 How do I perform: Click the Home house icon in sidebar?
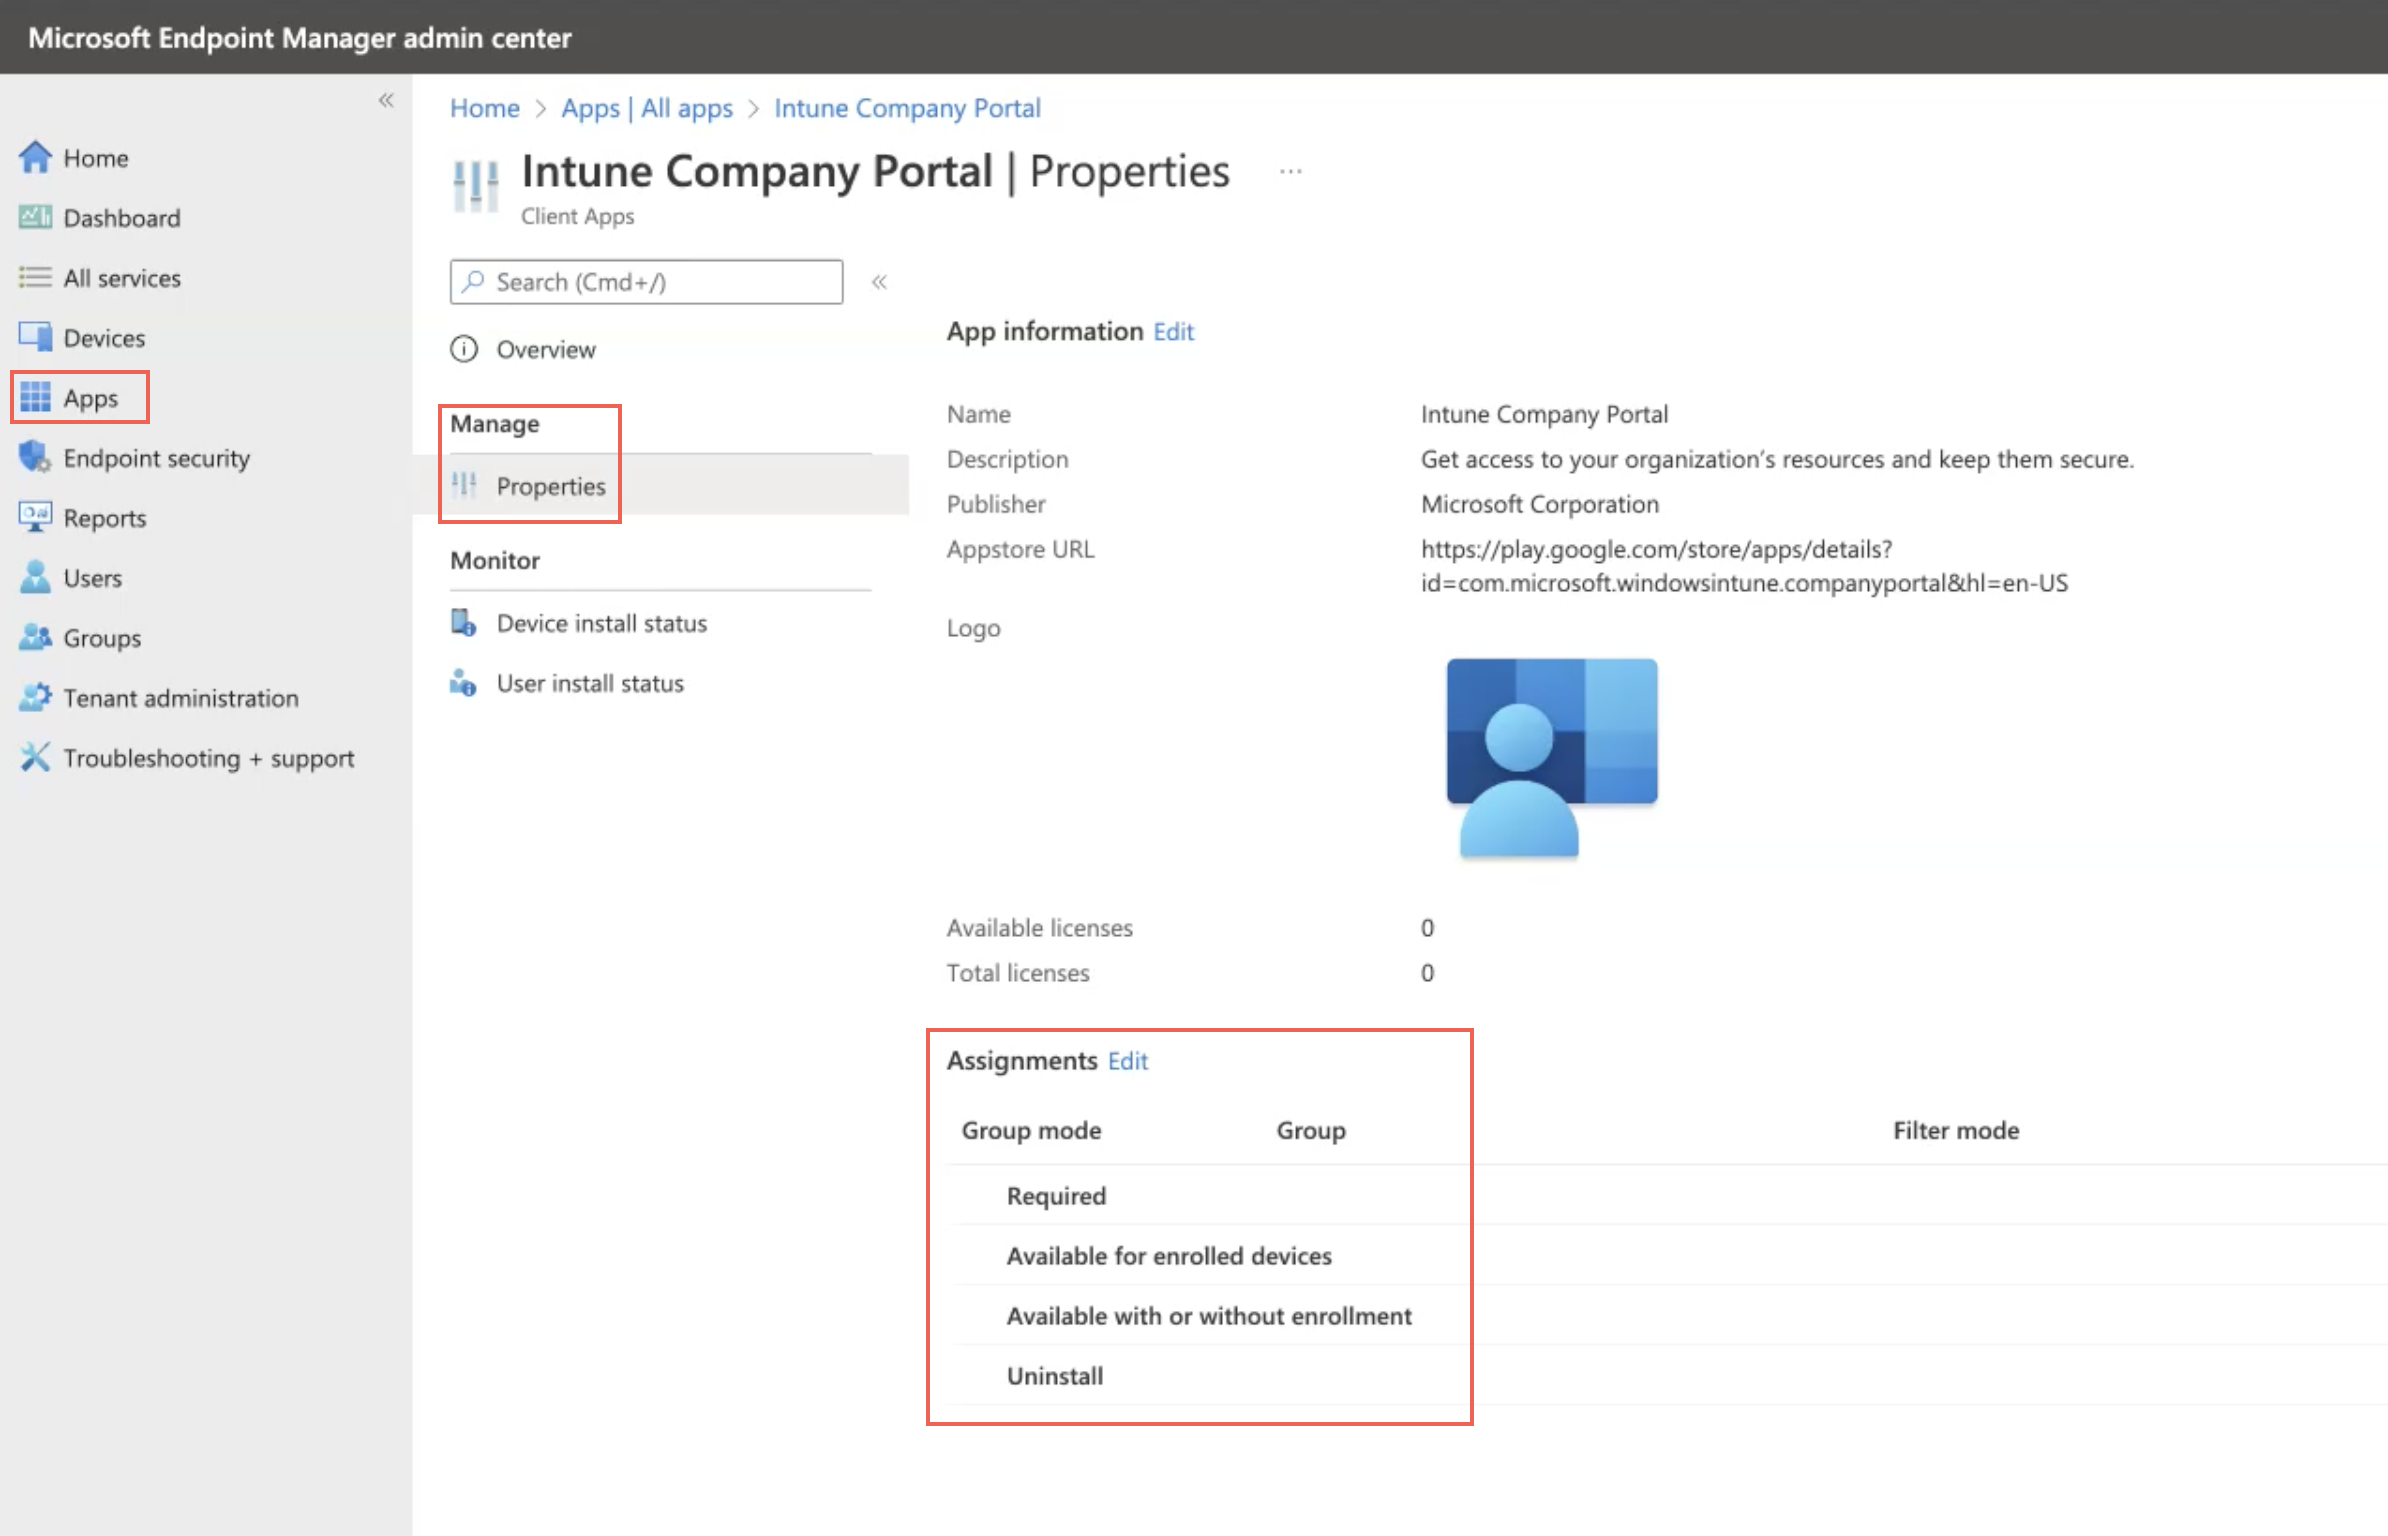coord(35,157)
